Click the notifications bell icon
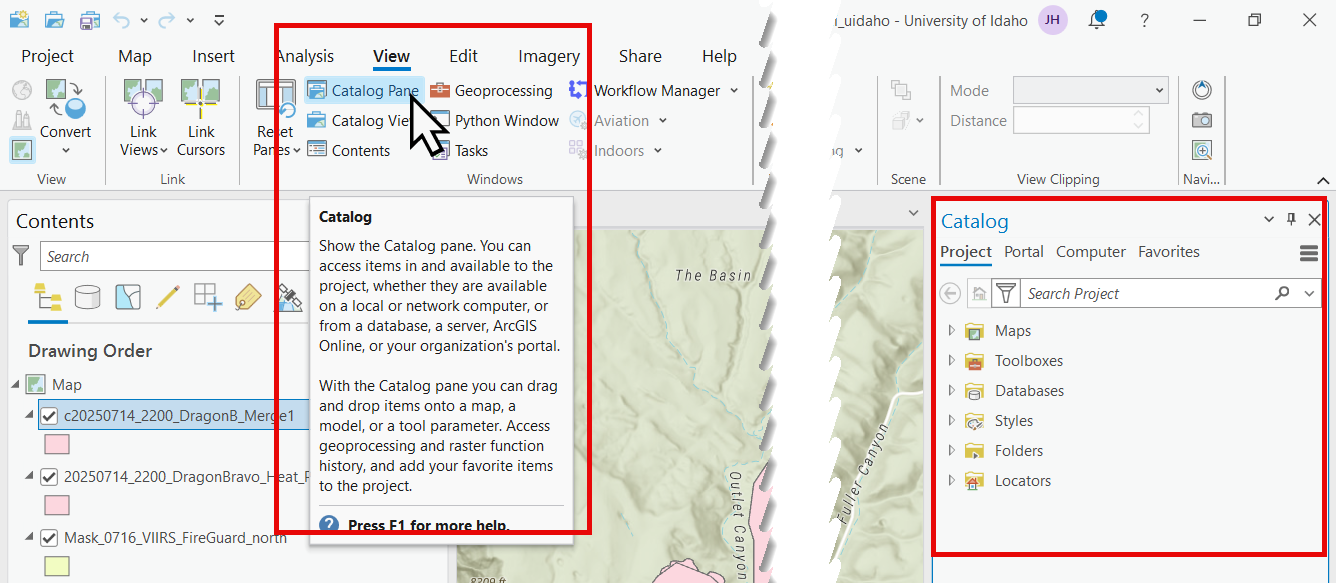The width and height of the screenshot is (1336, 583). [1098, 19]
